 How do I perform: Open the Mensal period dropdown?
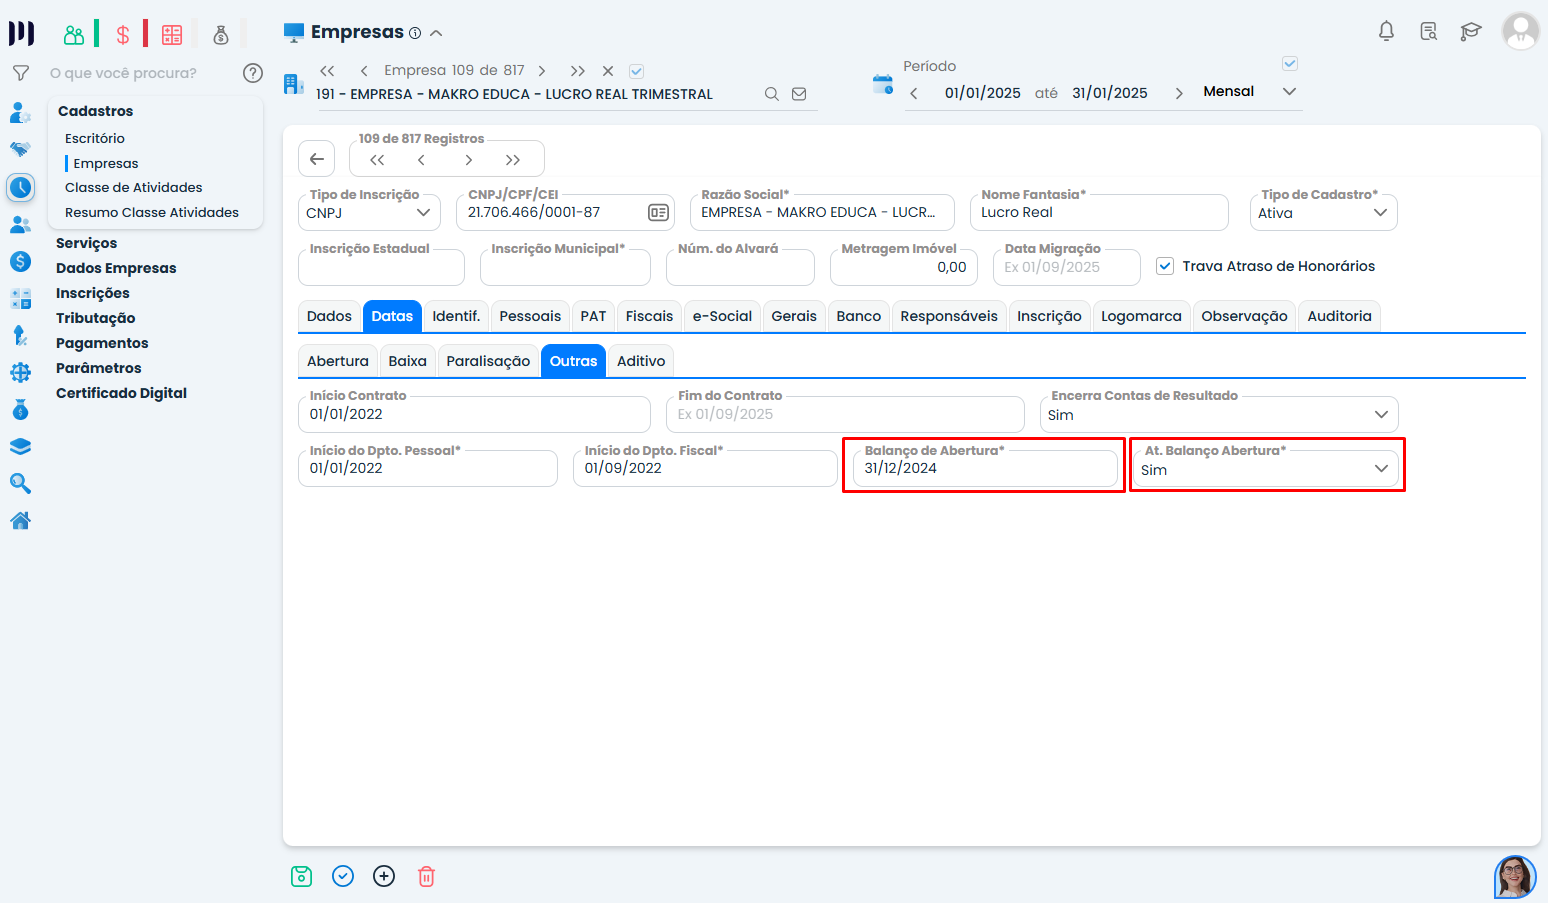point(1249,91)
